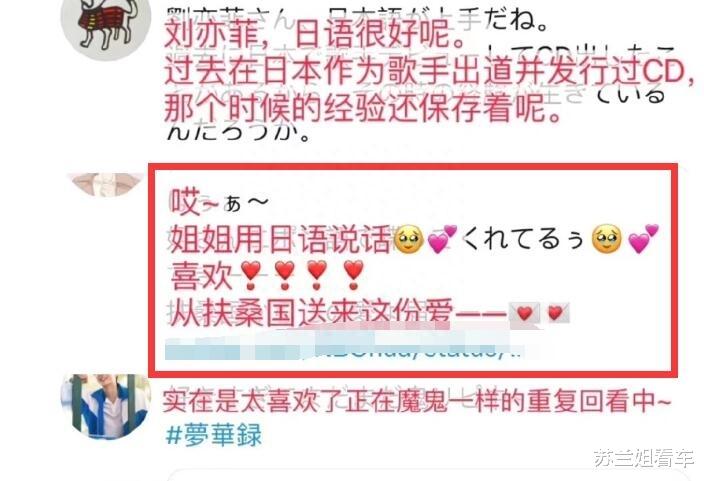704x481 pixels.
Task: Open the lips avatar profile
Action: pos(106,184)
